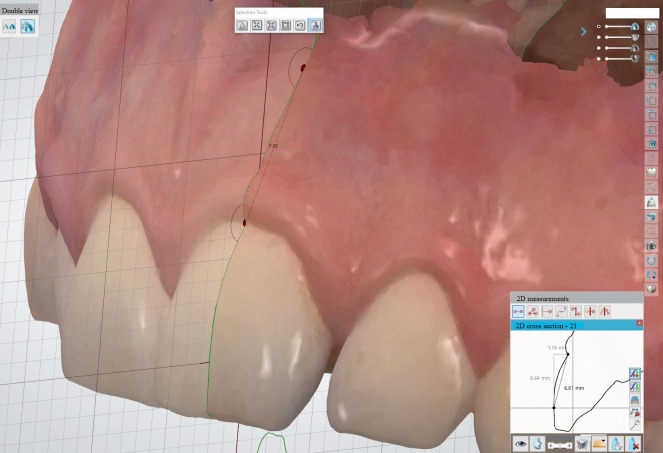Viewport: 663px width, 453px height.
Task: Click the fourth Selection Tools dashed-box icon
Action: (x=286, y=25)
